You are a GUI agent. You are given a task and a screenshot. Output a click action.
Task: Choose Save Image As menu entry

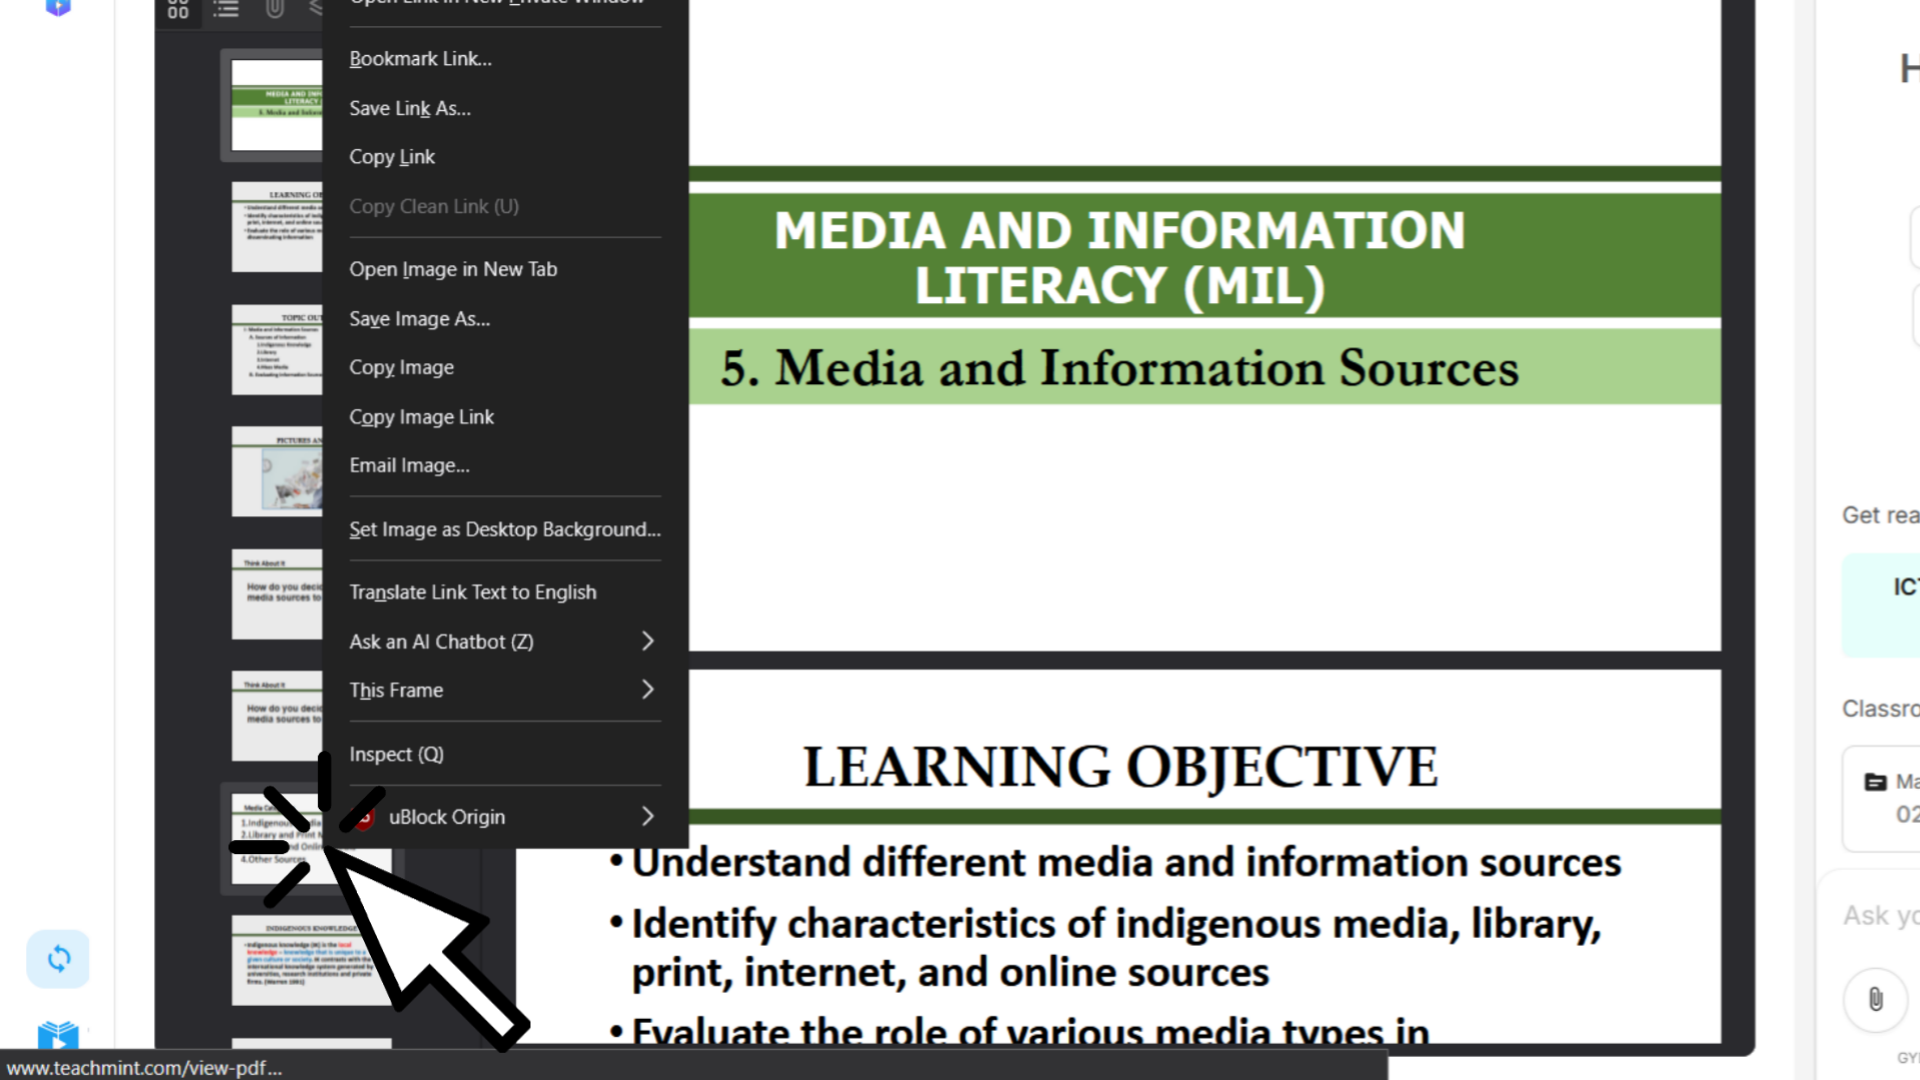(x=419, y=319)
